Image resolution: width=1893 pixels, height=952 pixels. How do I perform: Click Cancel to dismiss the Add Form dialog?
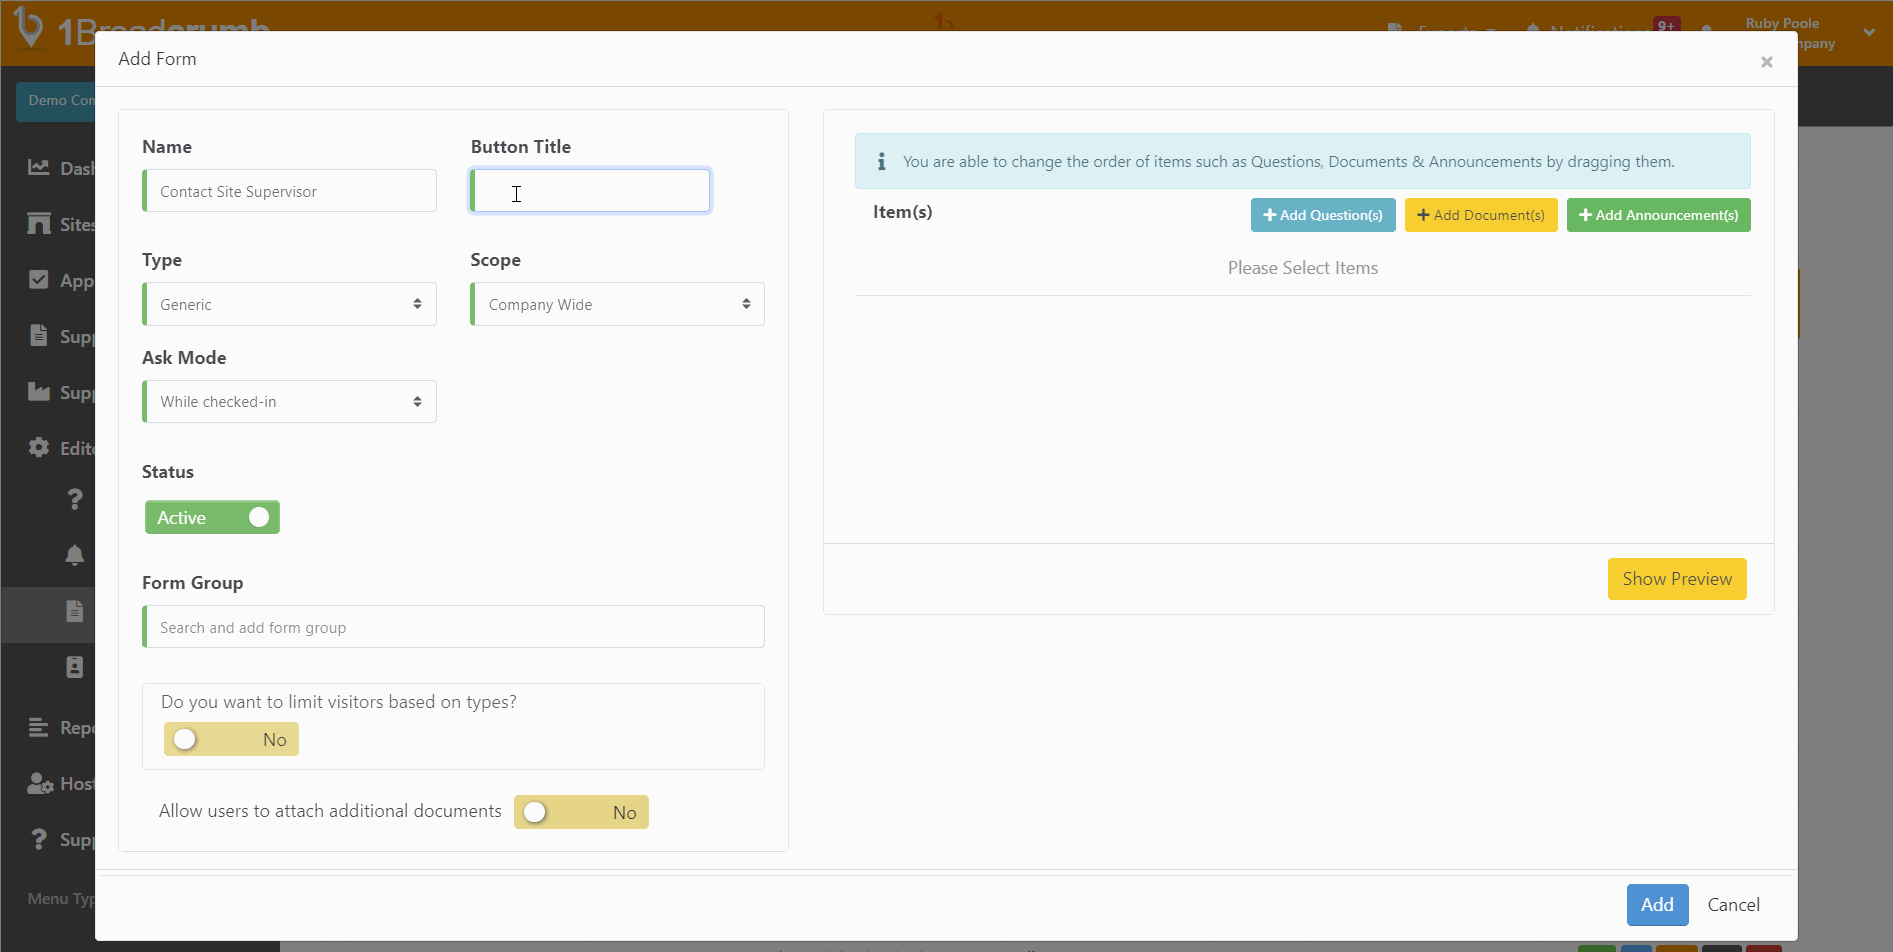coord(1733,905)
